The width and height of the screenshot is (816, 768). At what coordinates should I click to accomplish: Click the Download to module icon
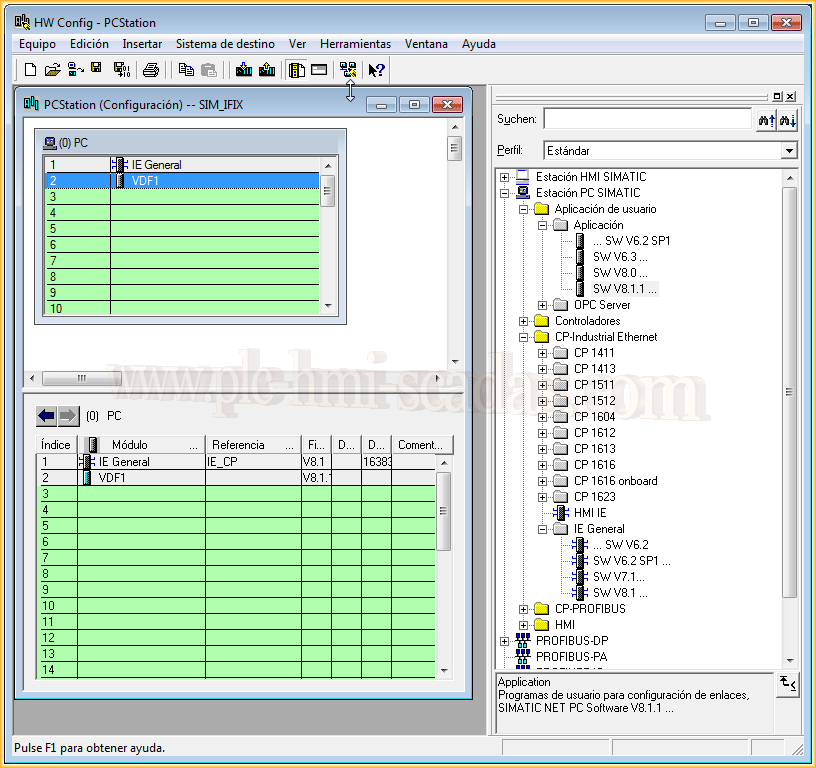(243, 70)
